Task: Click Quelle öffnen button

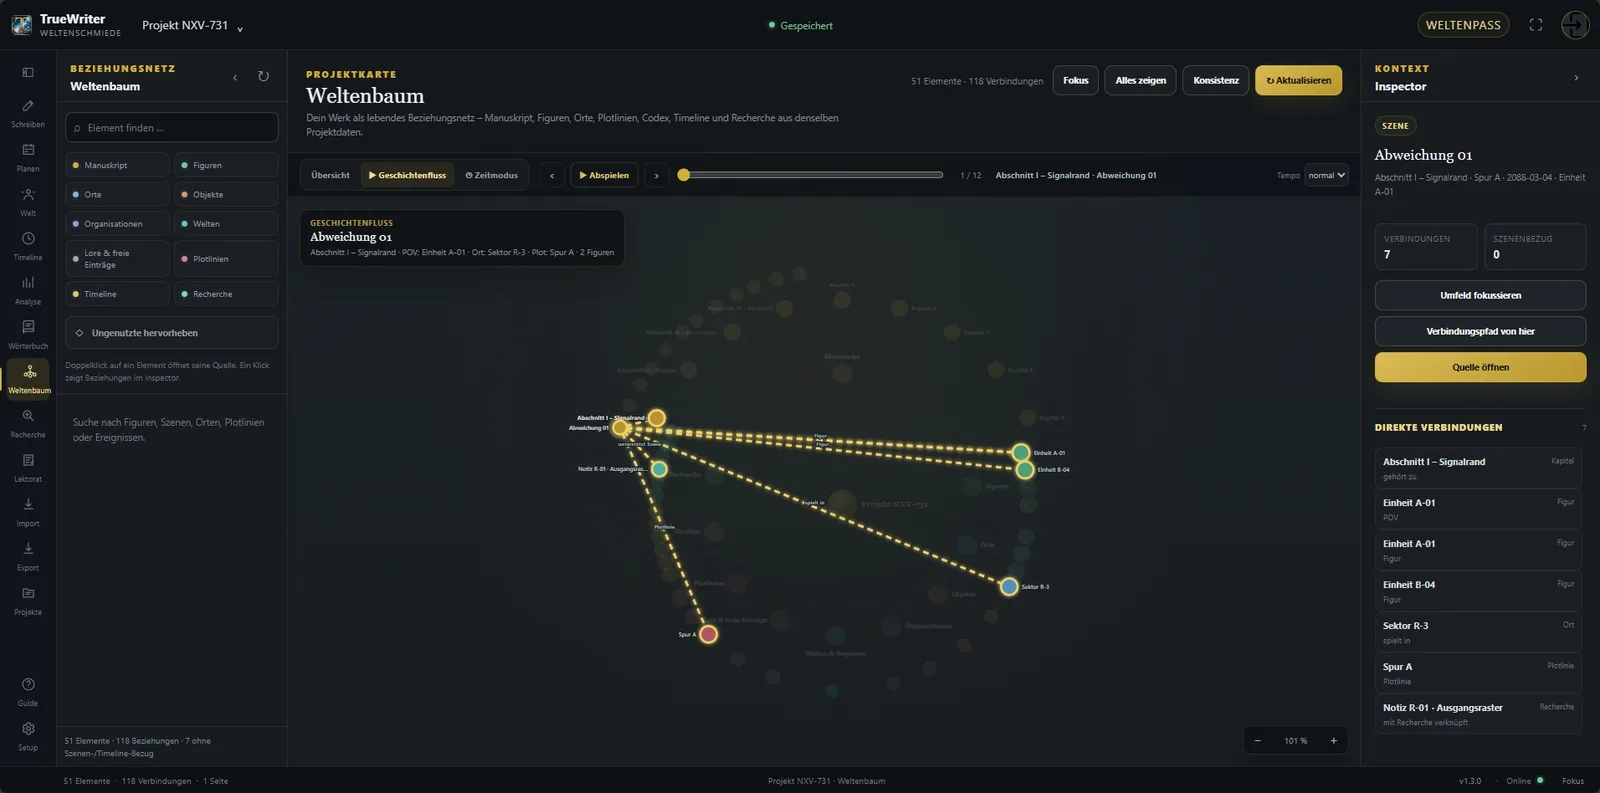Action: click(1480, 367)
